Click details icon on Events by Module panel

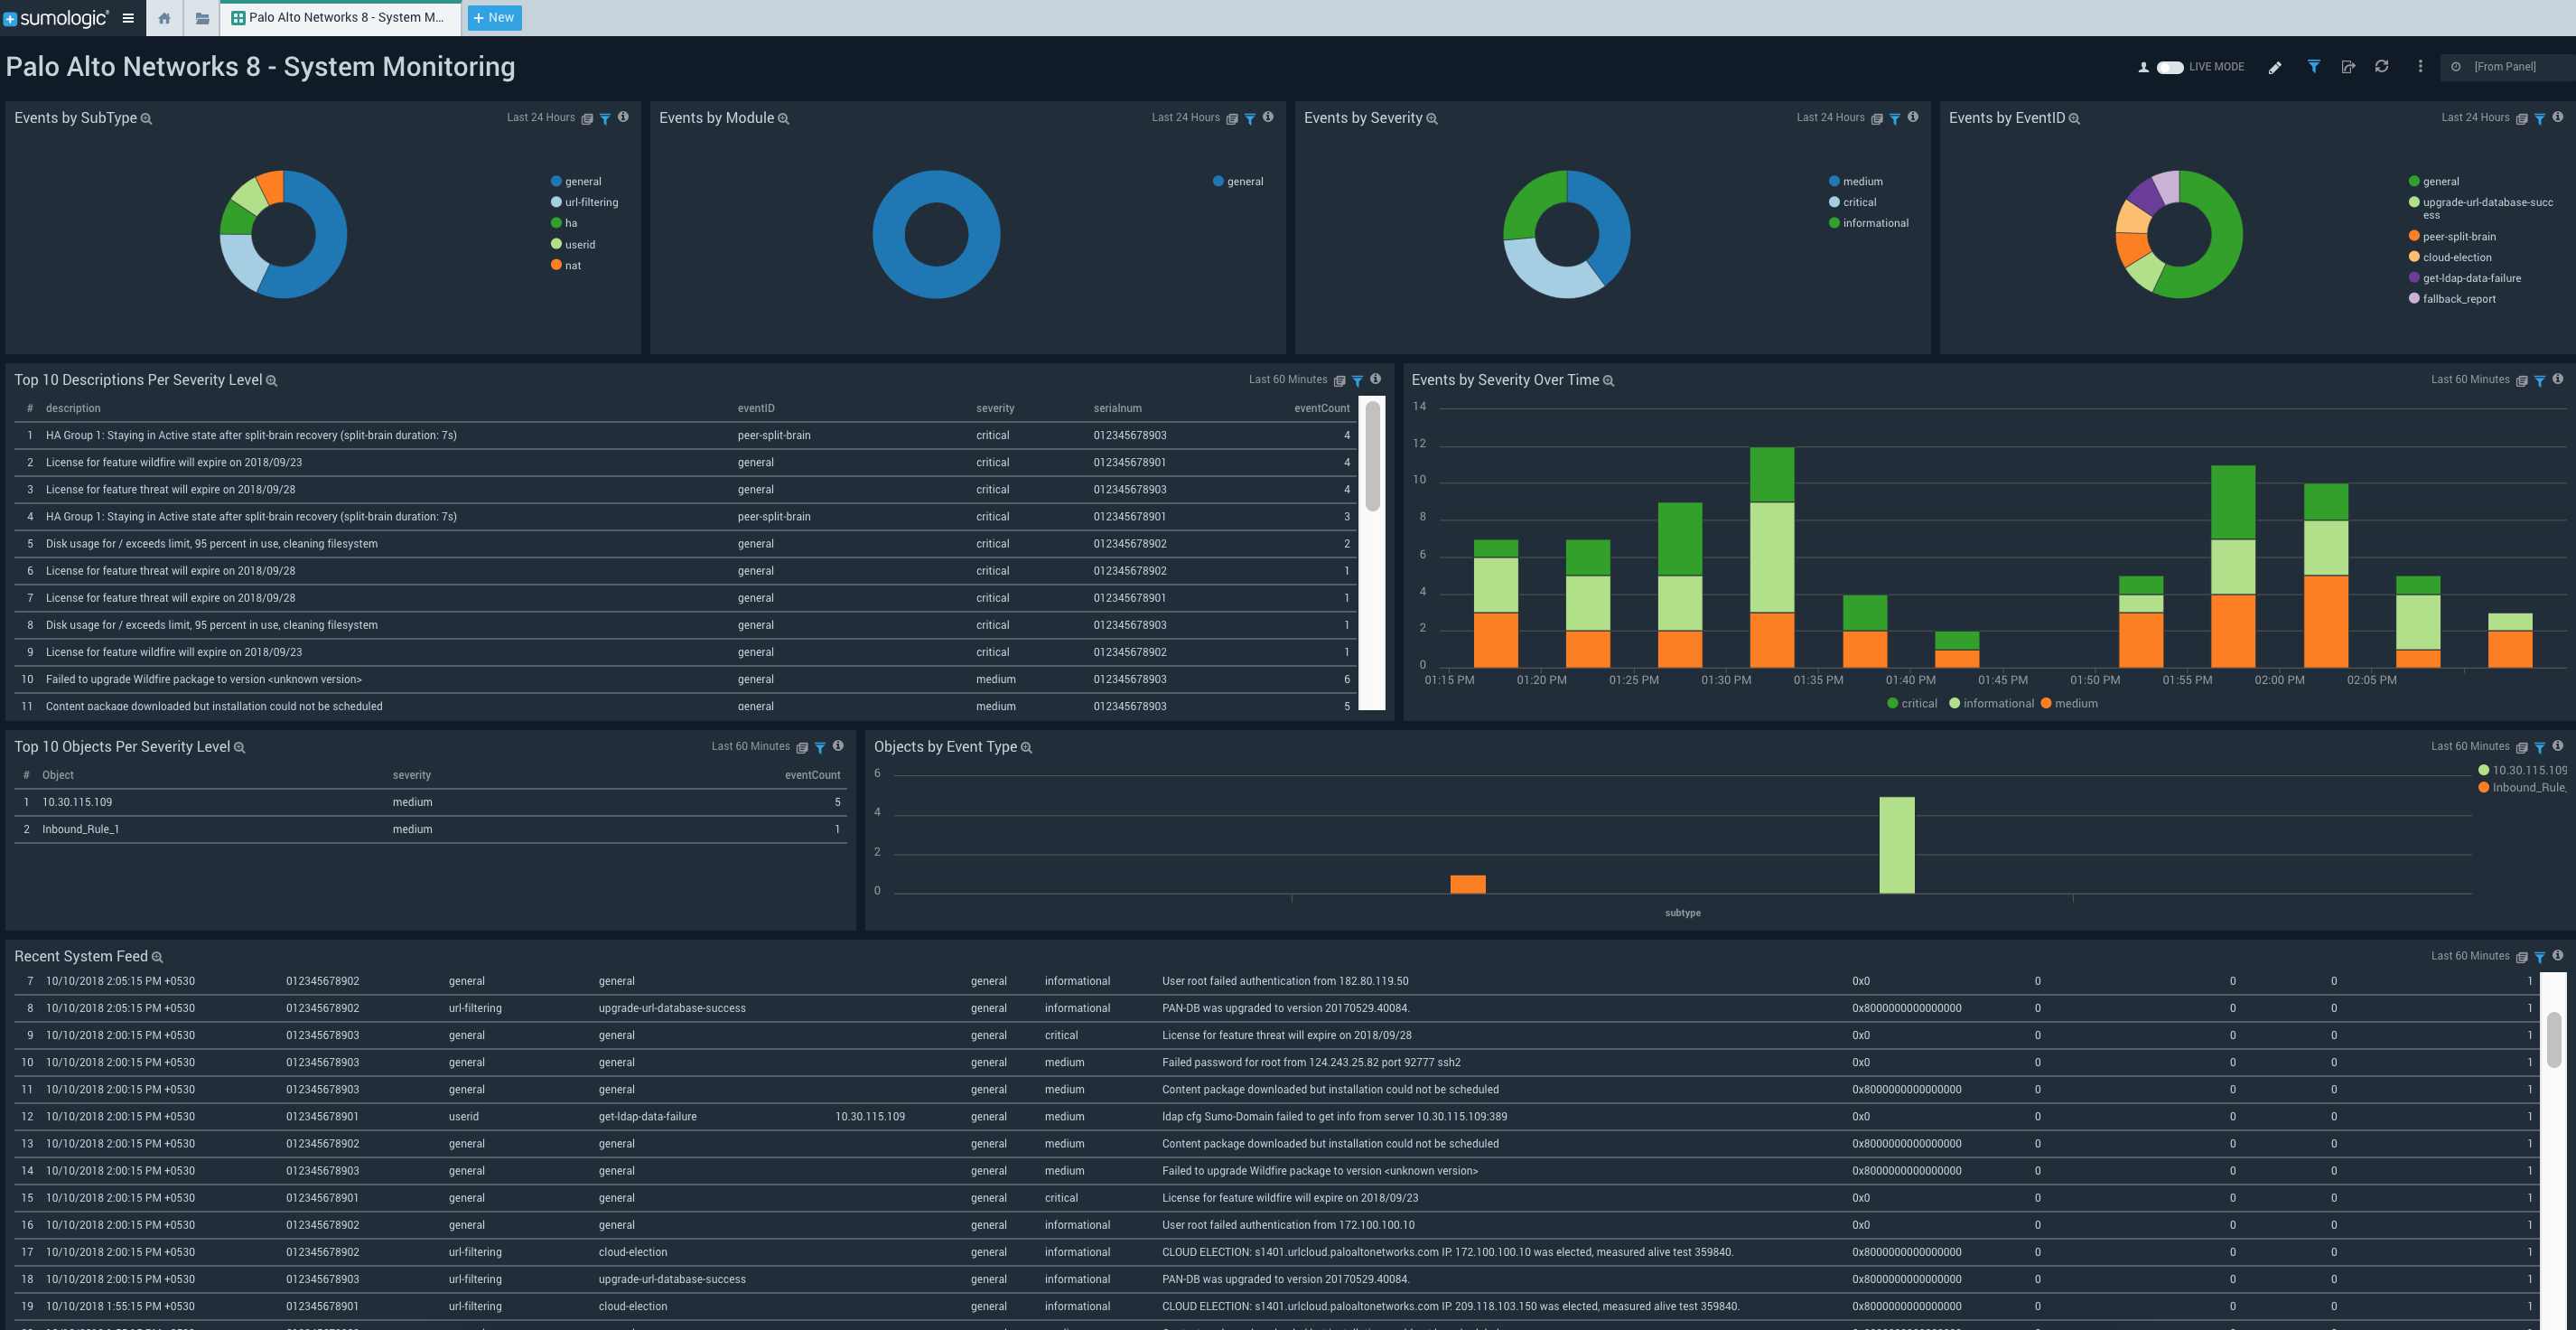tap(1232, 119)
